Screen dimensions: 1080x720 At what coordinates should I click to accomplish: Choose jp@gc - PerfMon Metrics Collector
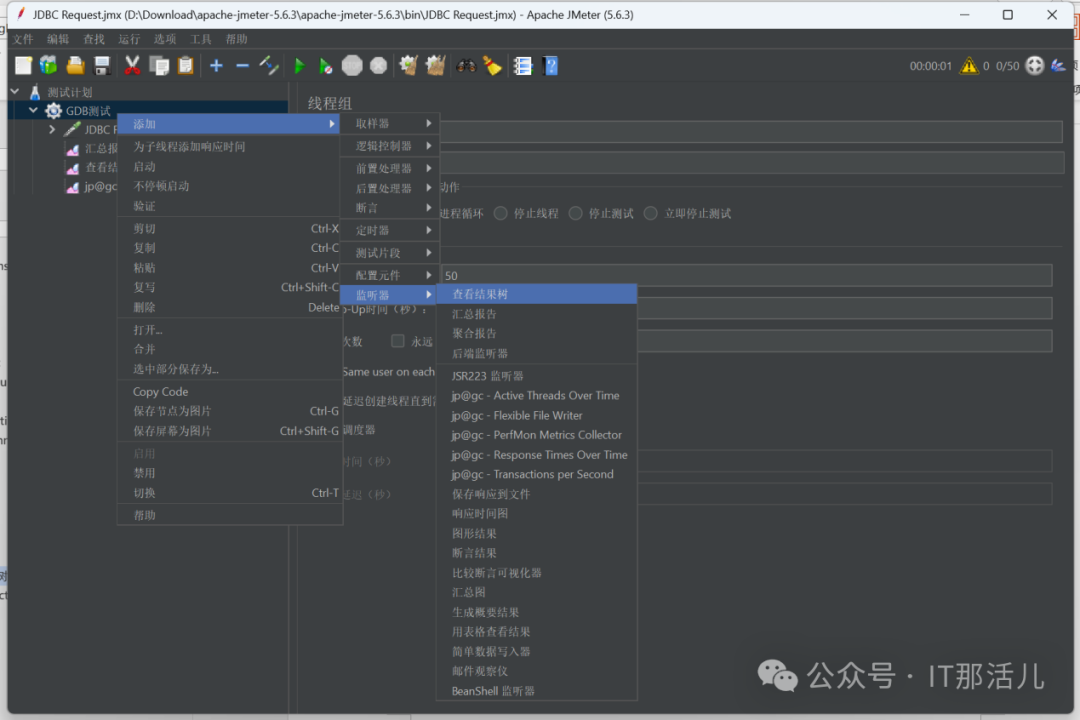[x=537, y=435]
